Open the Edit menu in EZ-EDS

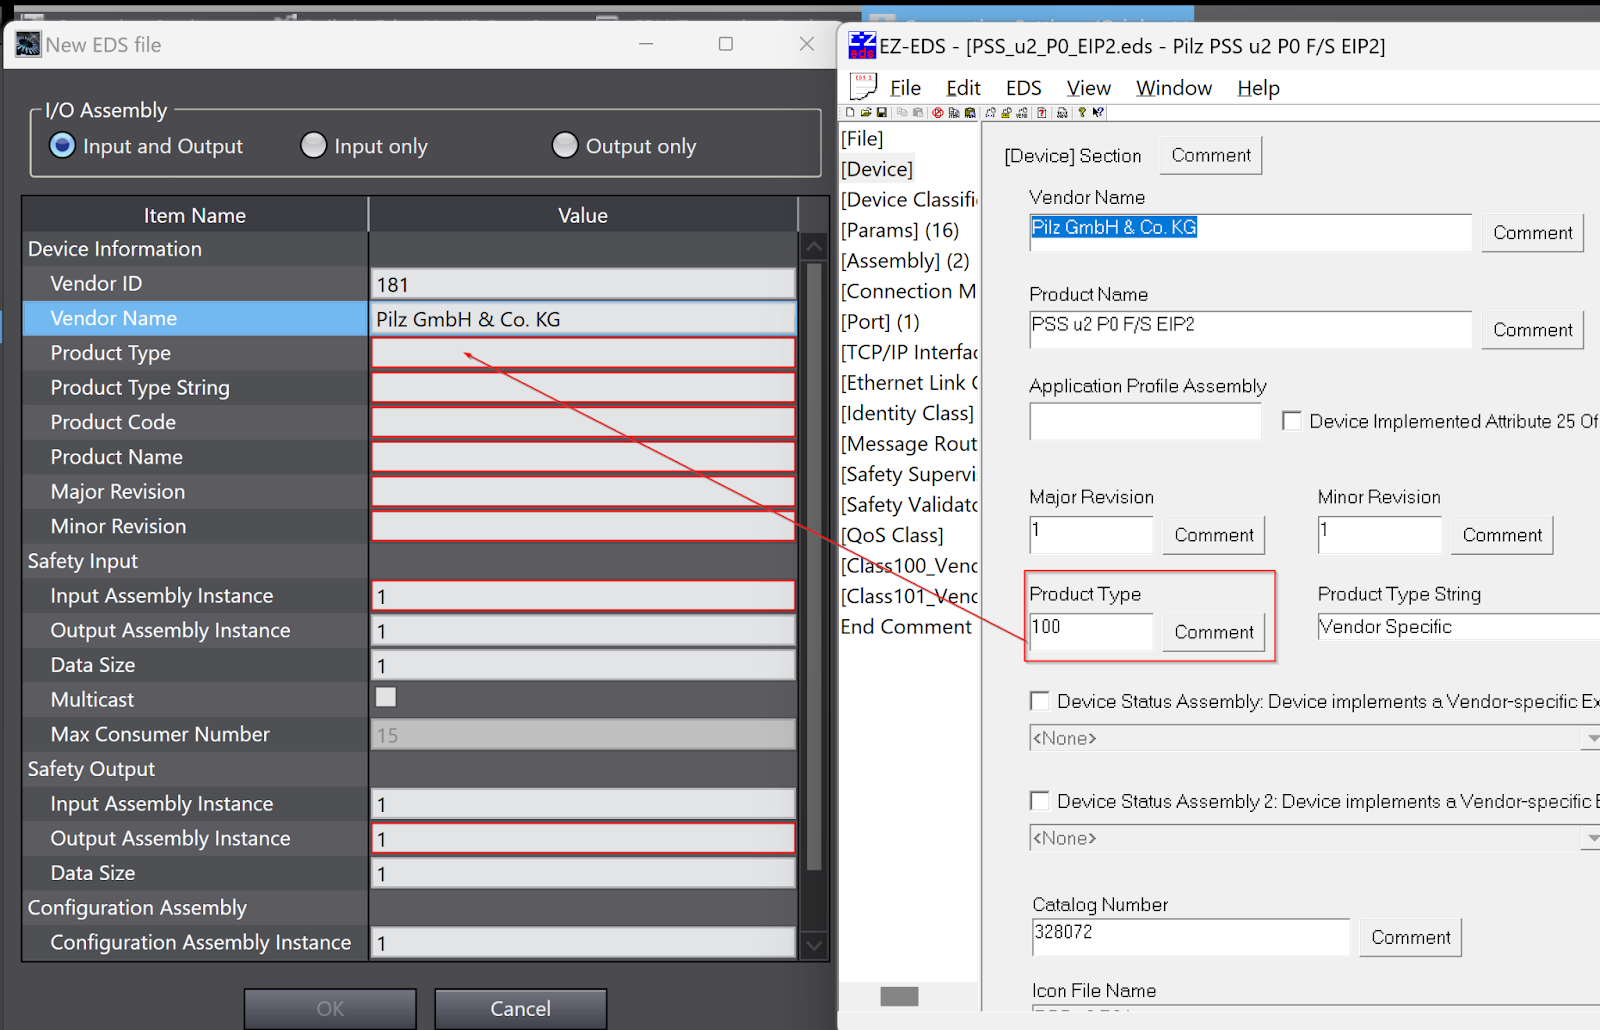pyautogui.click(x=964, y=88)
